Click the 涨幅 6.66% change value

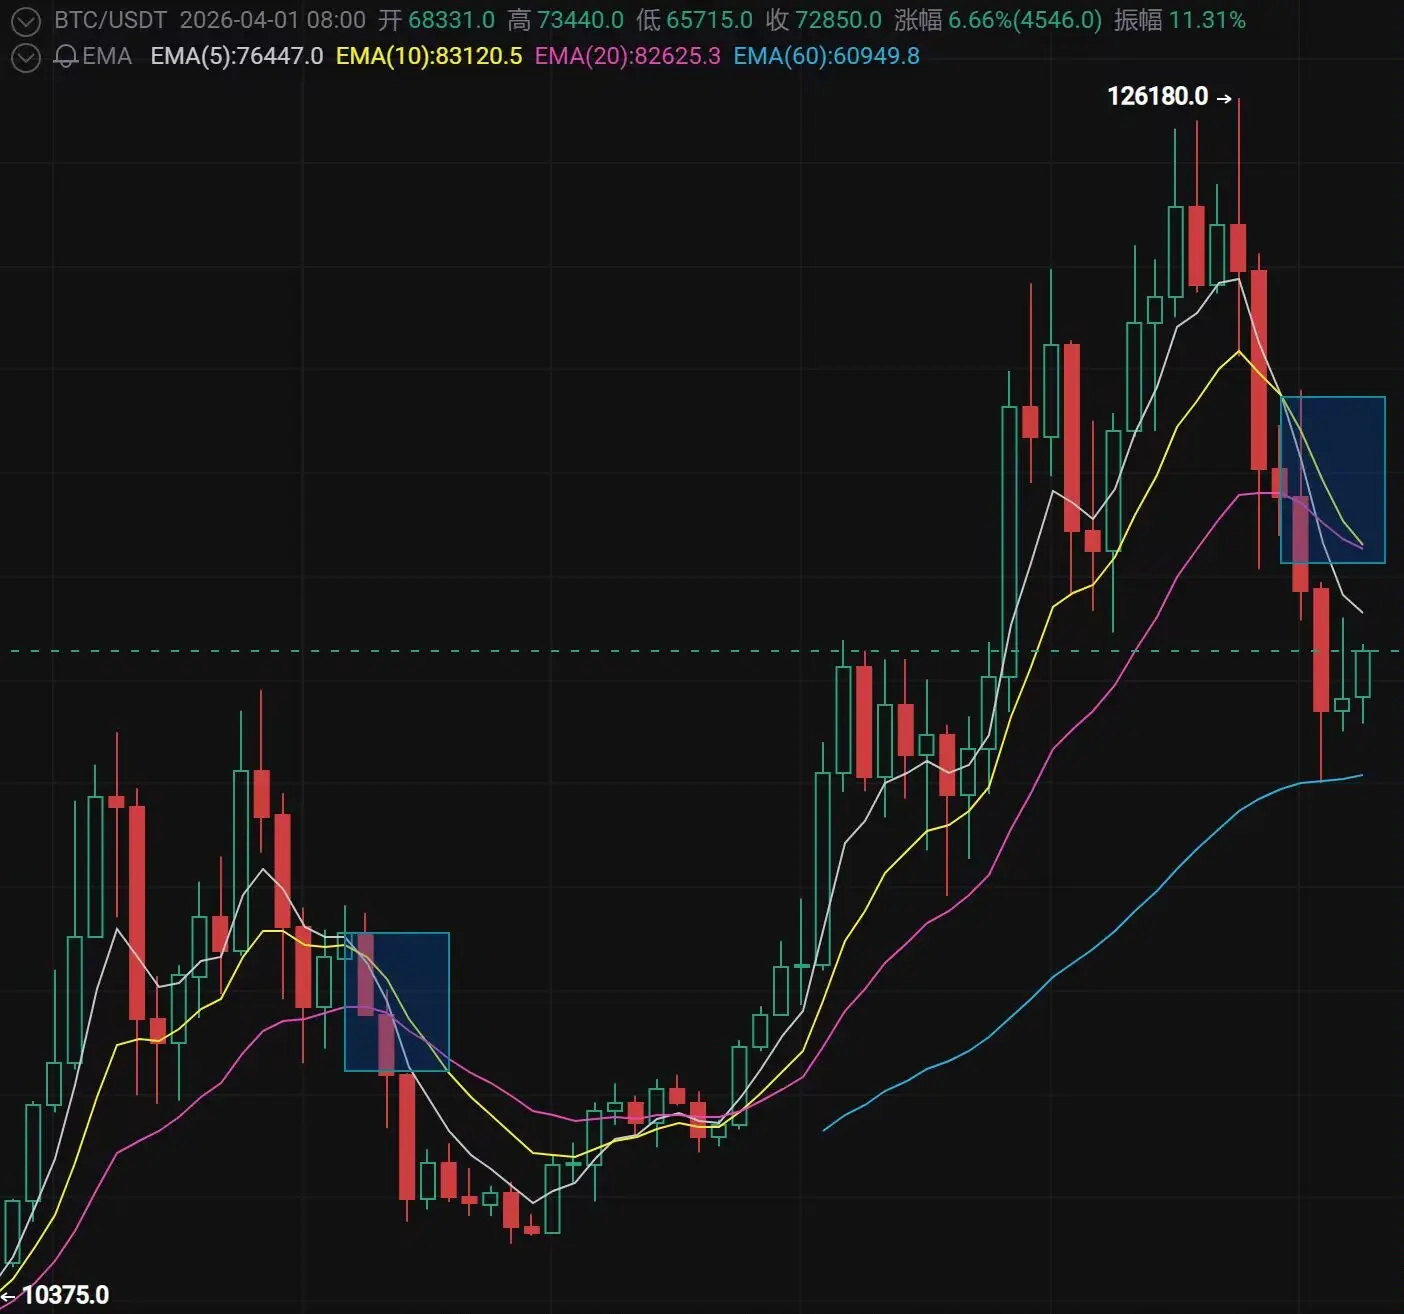(x=998, y=20)
